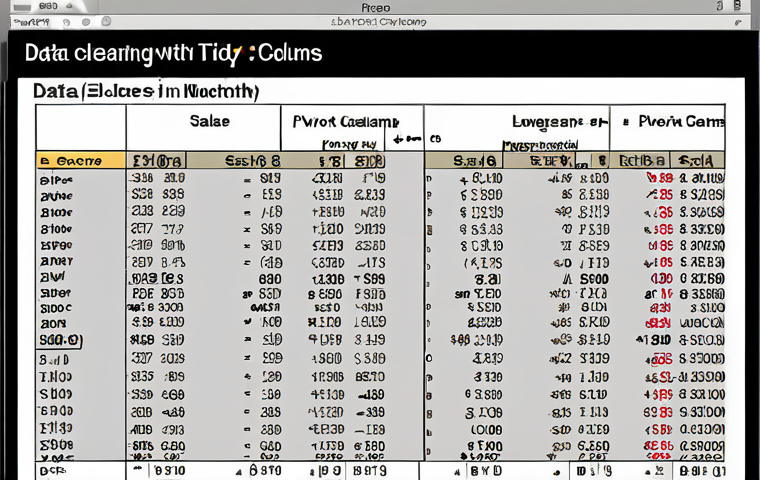Select the 'Data (Elolaes im Wacrthly)' heading

pos(146,91)
